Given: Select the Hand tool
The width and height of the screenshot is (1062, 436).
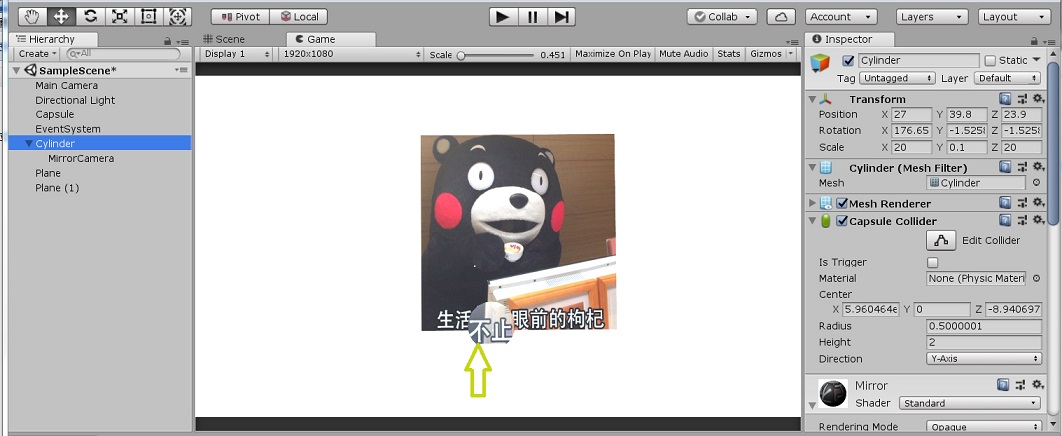Looking at the screenshot, I should pos(32,16).
